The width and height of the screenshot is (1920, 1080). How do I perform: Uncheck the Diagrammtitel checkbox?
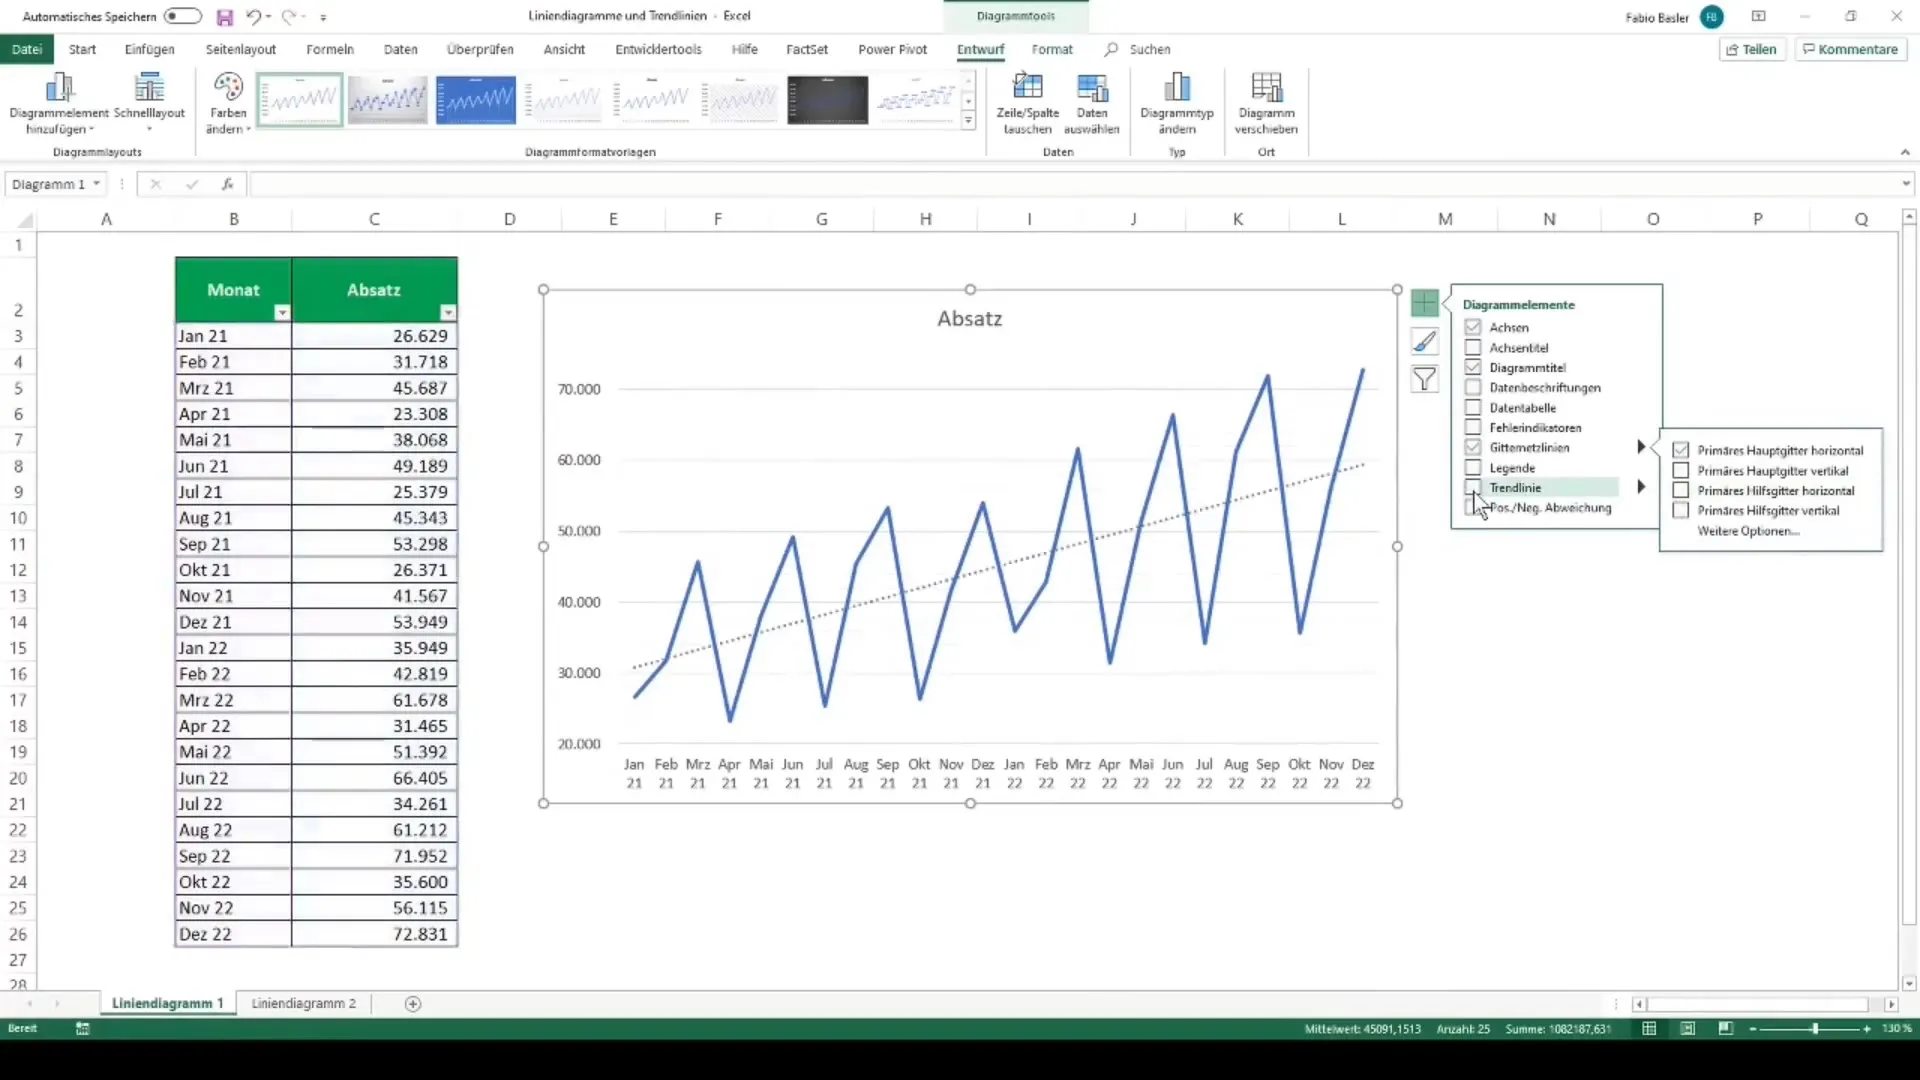[x=1473, y=367]
